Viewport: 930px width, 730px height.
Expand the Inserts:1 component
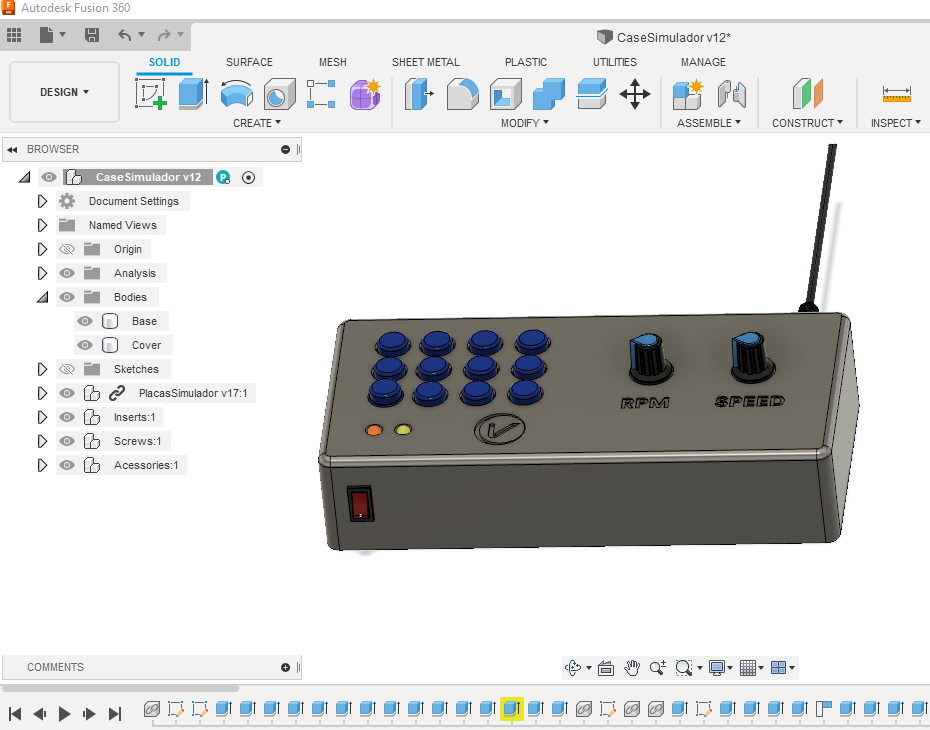tap(42, 417)
